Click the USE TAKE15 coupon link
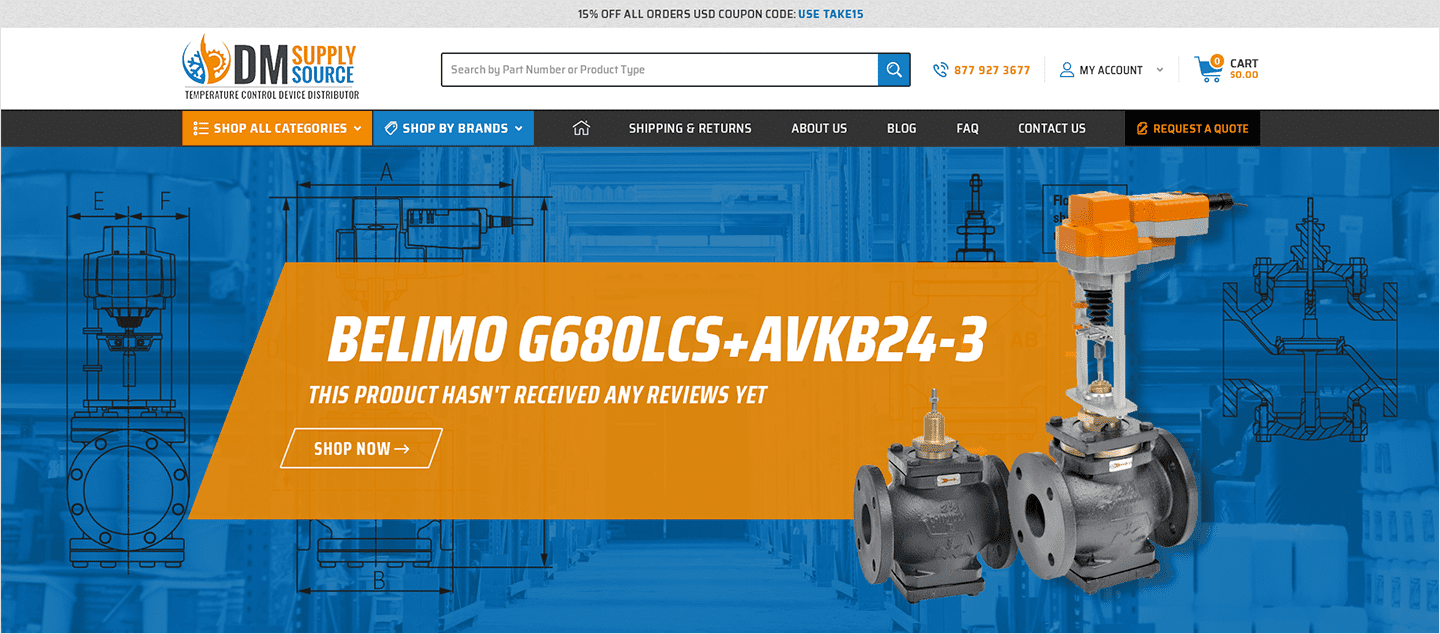 830,14
